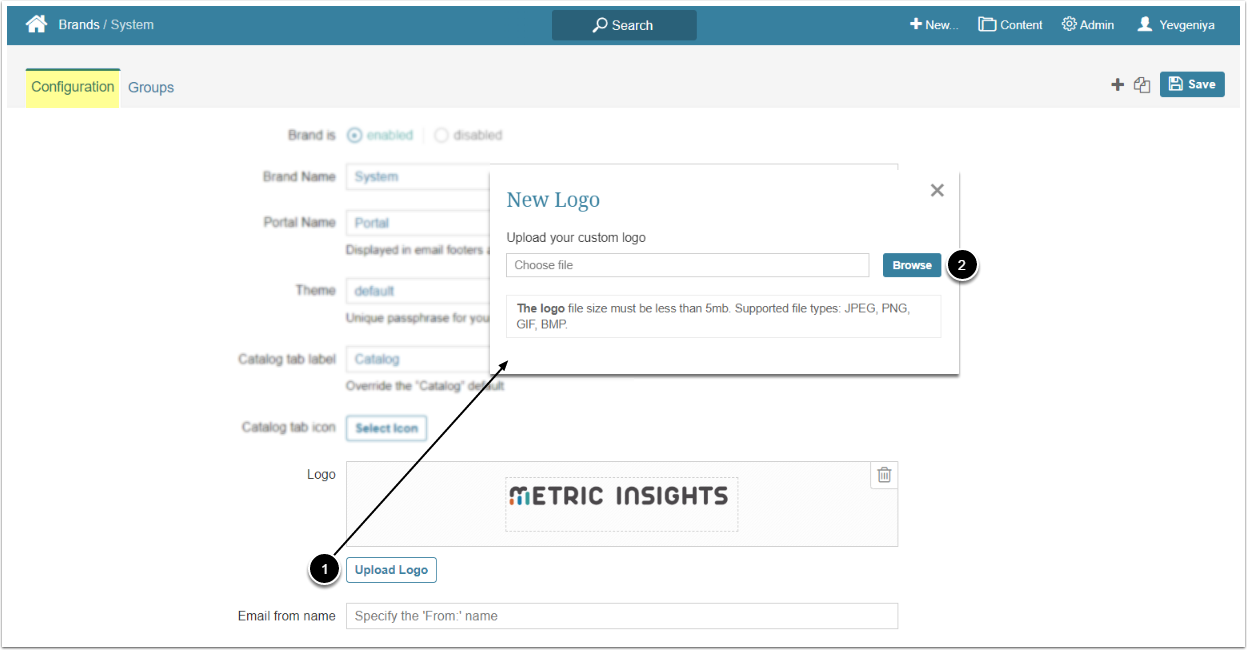
Task: Click the duplicate brand icon
Action: tap(1142, 85)
